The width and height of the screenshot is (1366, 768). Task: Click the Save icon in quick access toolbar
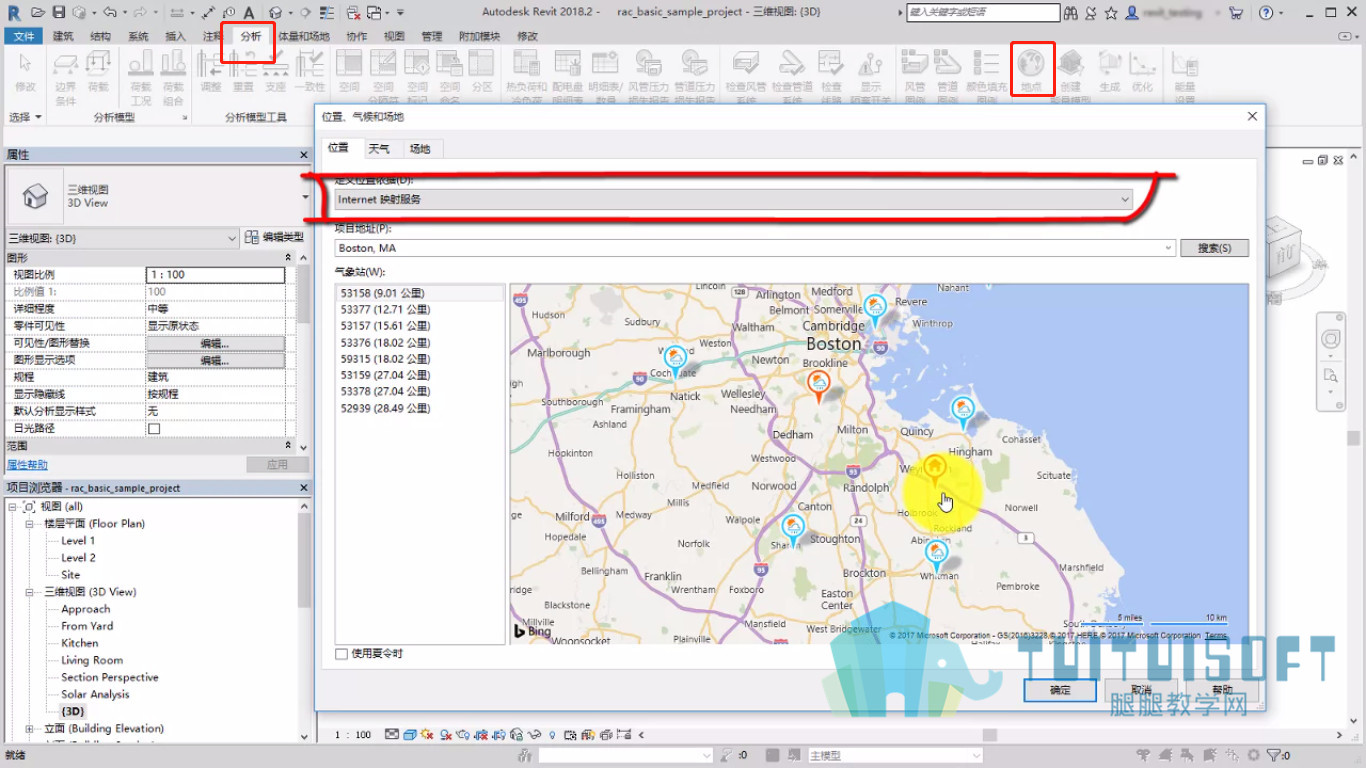58,13
